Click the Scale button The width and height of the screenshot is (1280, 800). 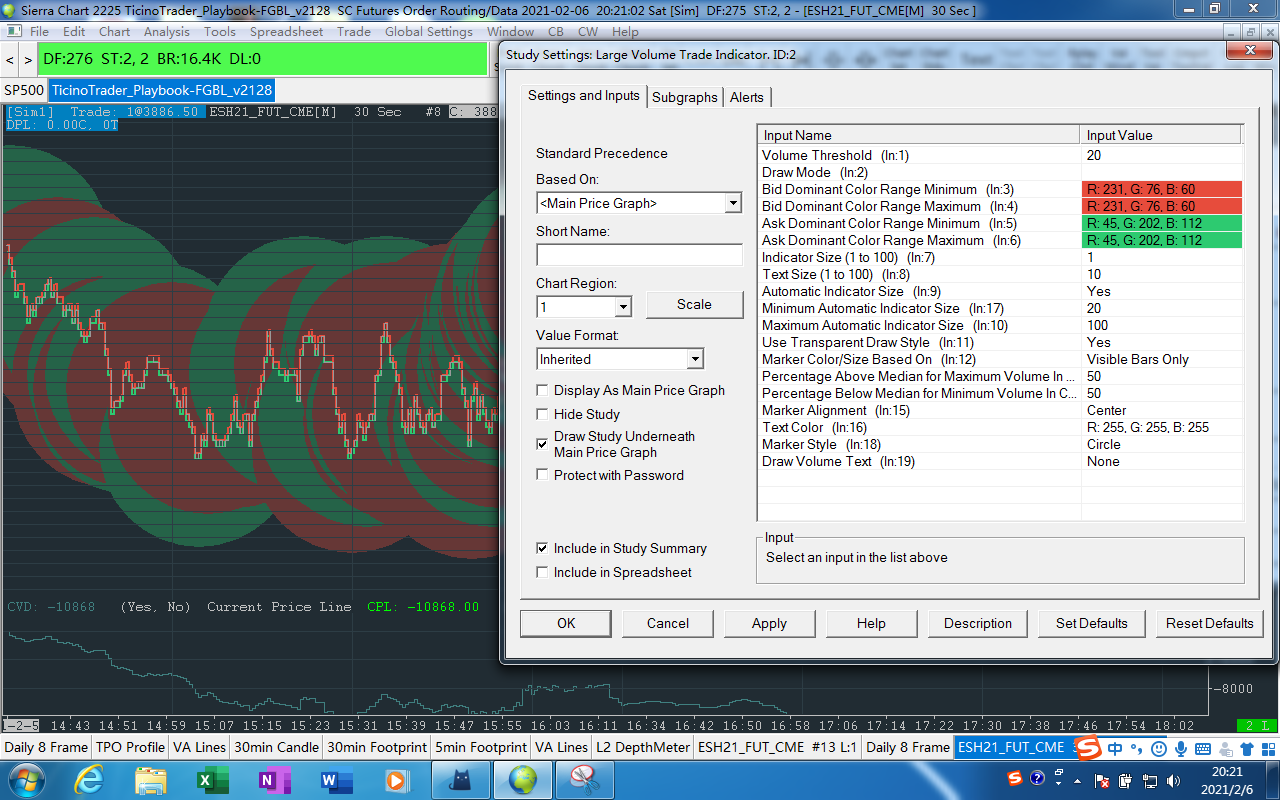point(695,304)
